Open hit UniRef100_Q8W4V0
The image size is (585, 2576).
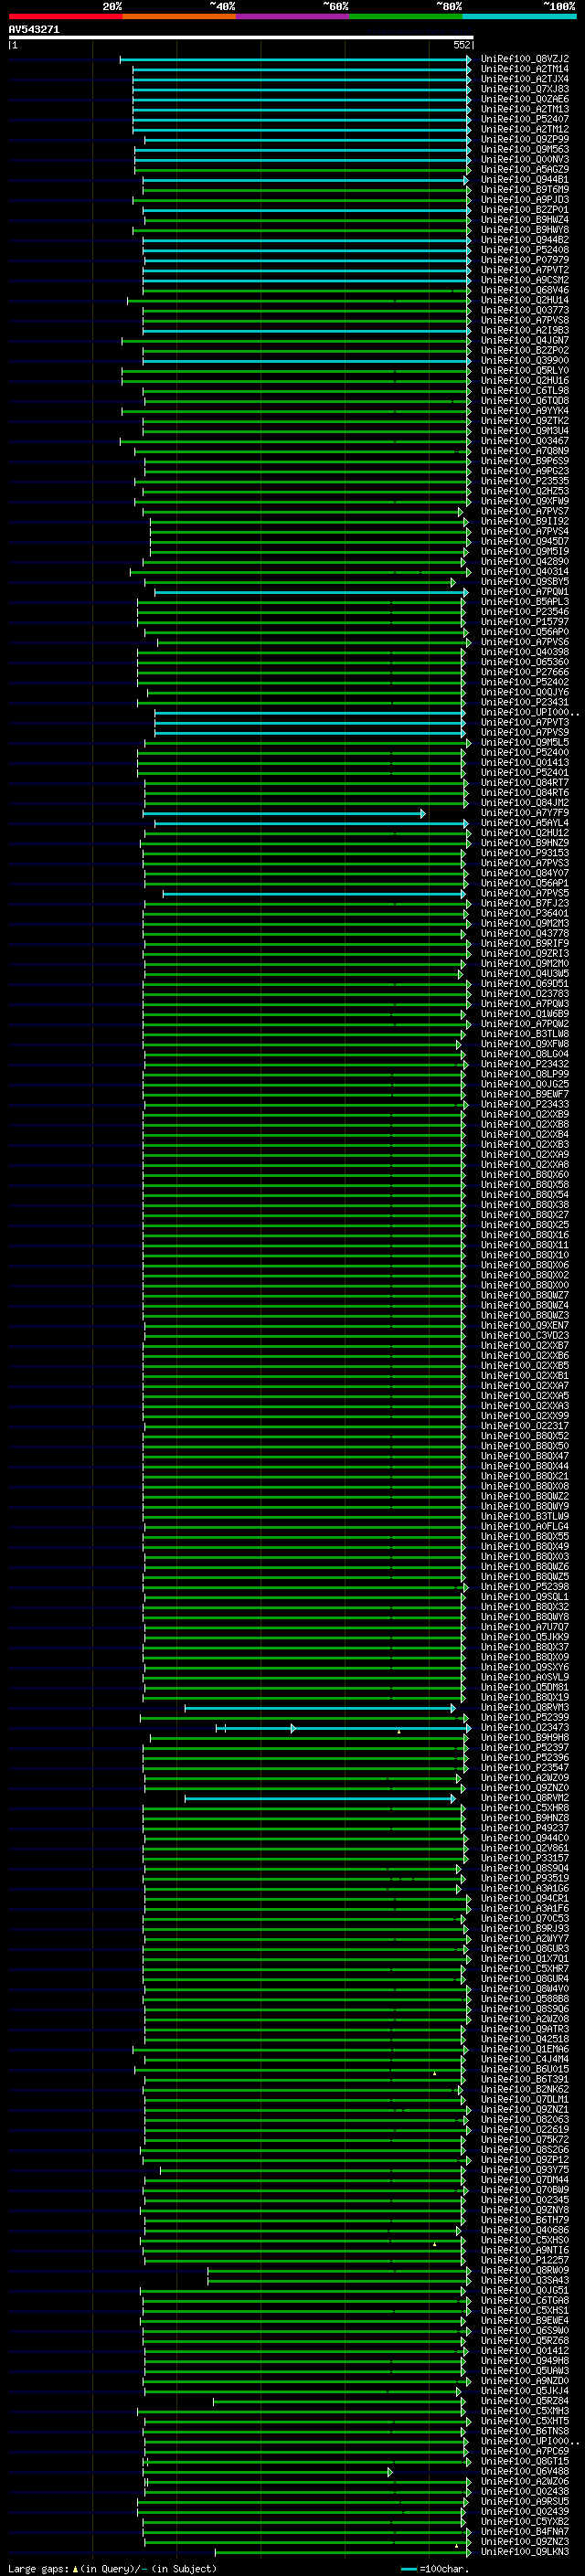pos(525,1989)
